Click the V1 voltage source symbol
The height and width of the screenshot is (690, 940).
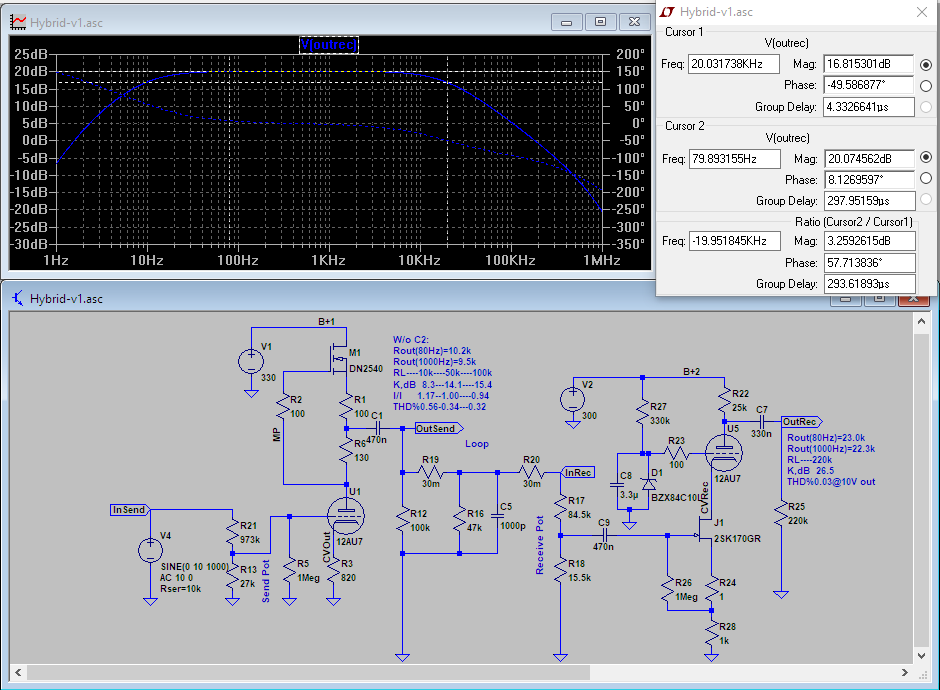(x=250, y=361)
